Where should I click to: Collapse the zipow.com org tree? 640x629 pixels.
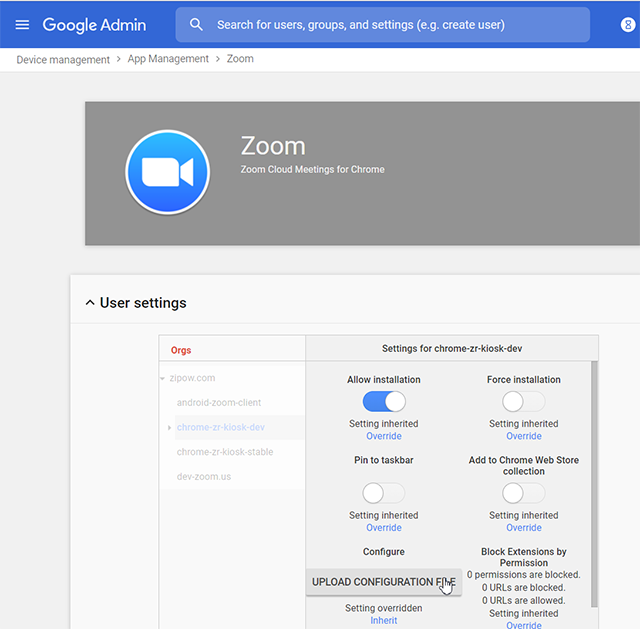pyautogui.click(x=162, y=378)
